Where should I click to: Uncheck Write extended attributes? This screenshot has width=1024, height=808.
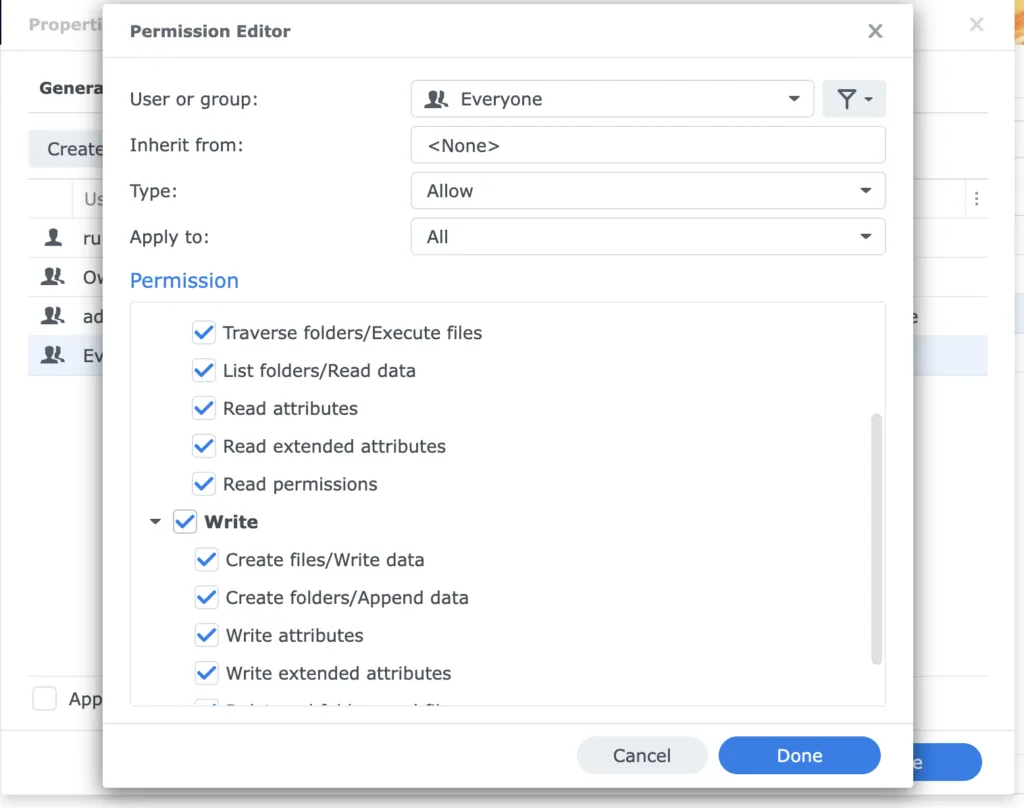coord(206,673)
